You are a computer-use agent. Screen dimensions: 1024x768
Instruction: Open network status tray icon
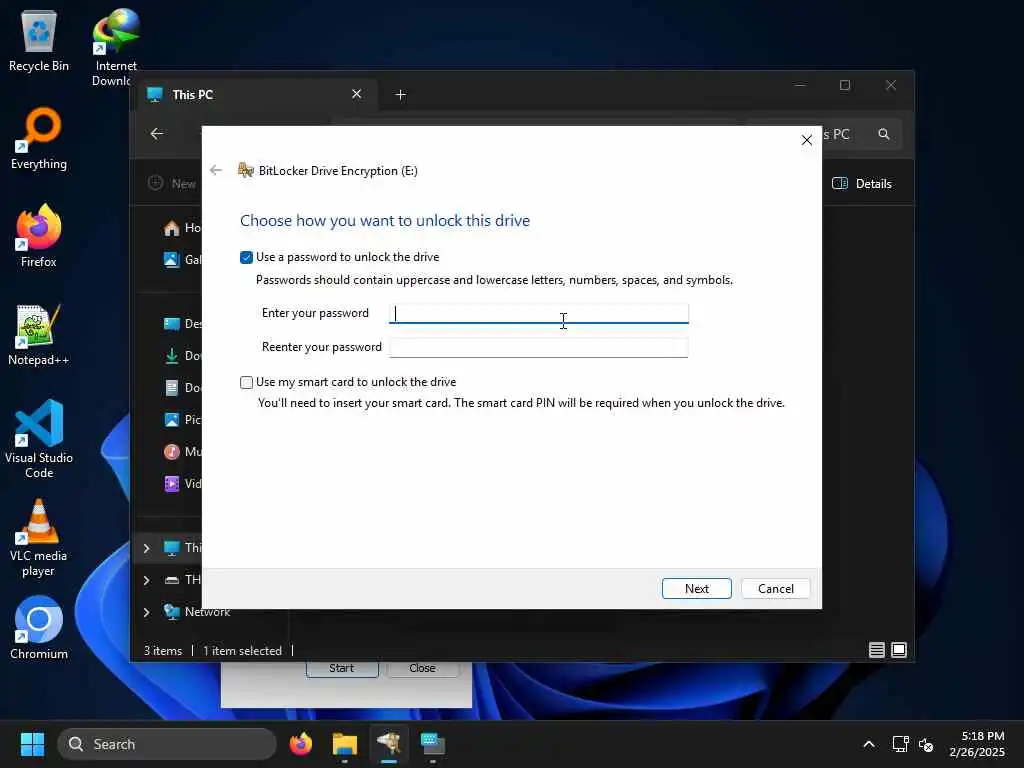[901, 744]
